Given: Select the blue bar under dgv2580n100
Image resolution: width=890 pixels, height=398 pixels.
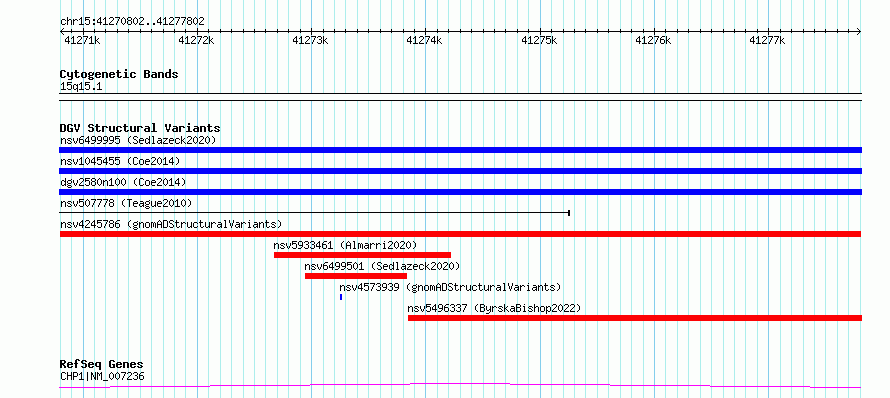Looking at the screenshot, I should click(460, 192).
